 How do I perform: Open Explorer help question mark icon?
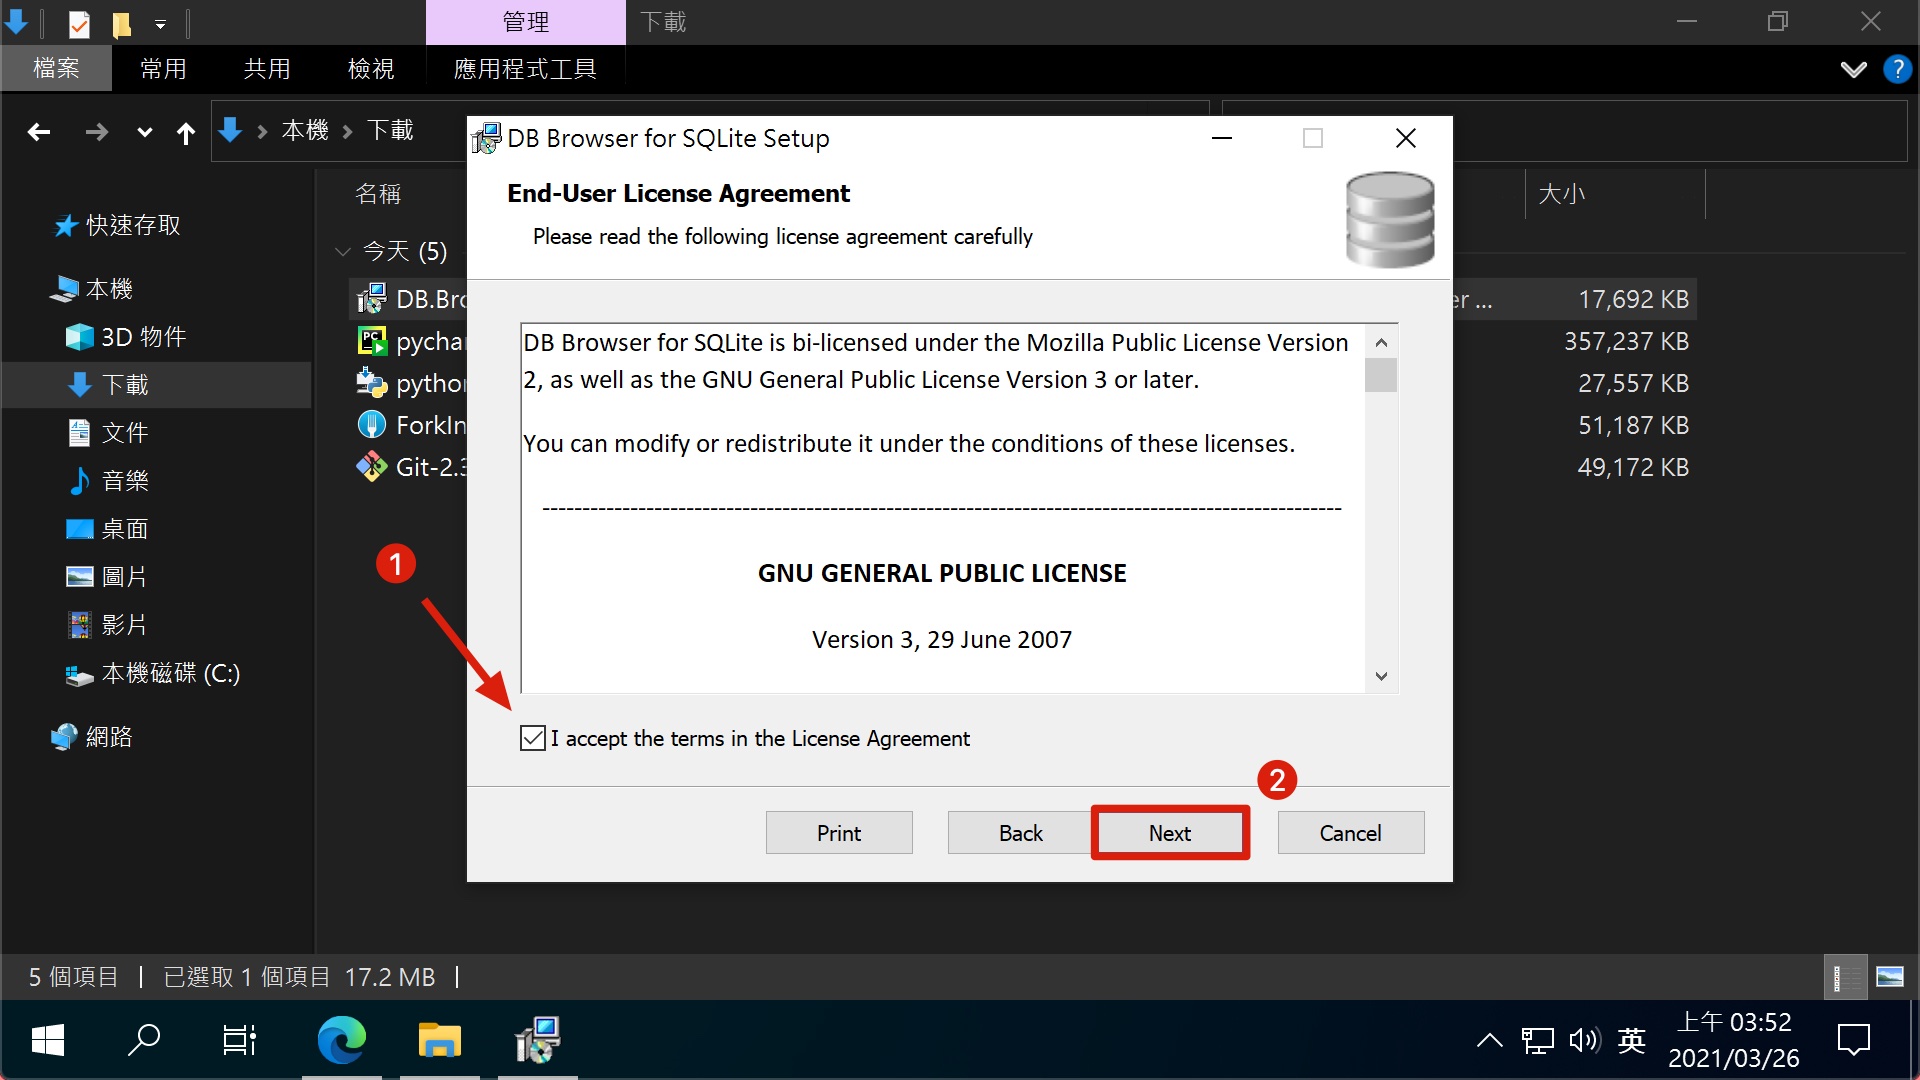point(1897,69)
